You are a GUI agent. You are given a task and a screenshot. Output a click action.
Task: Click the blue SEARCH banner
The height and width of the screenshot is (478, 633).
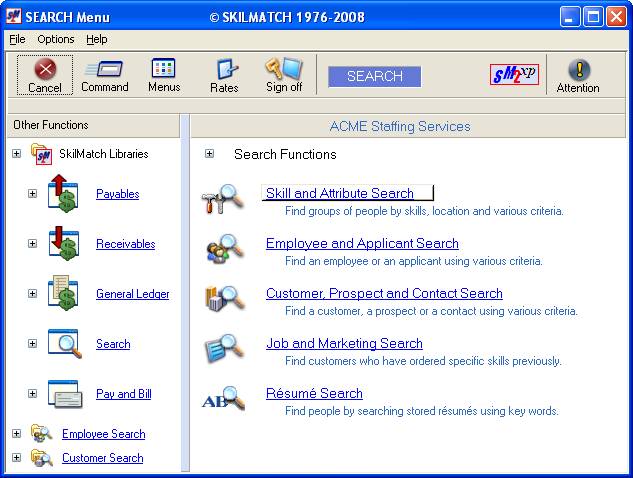coord(374,76)
